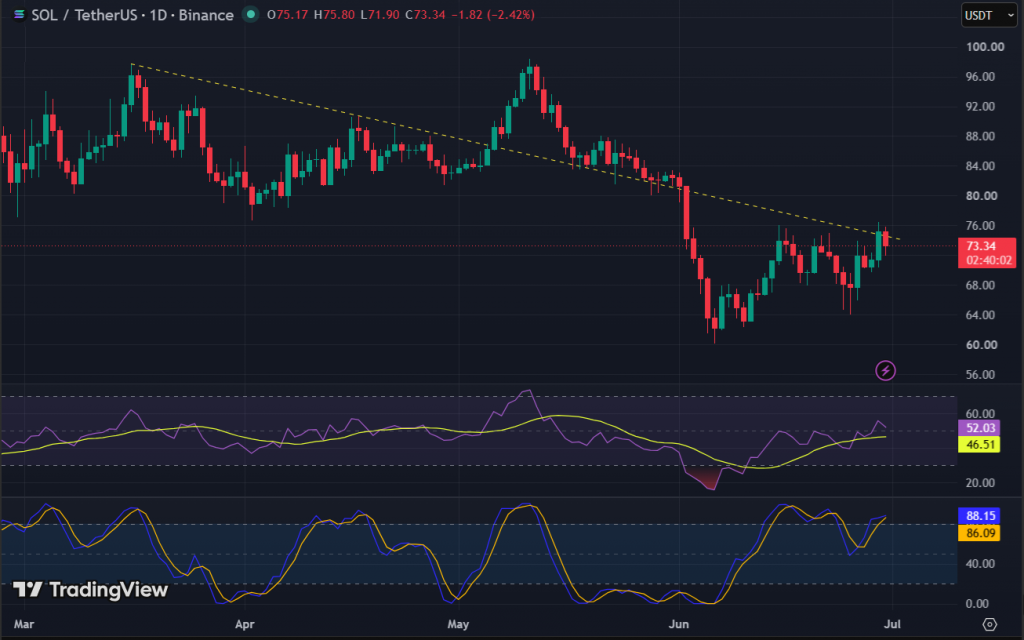Click the RSI moving average label 46.51

point(979,445)
